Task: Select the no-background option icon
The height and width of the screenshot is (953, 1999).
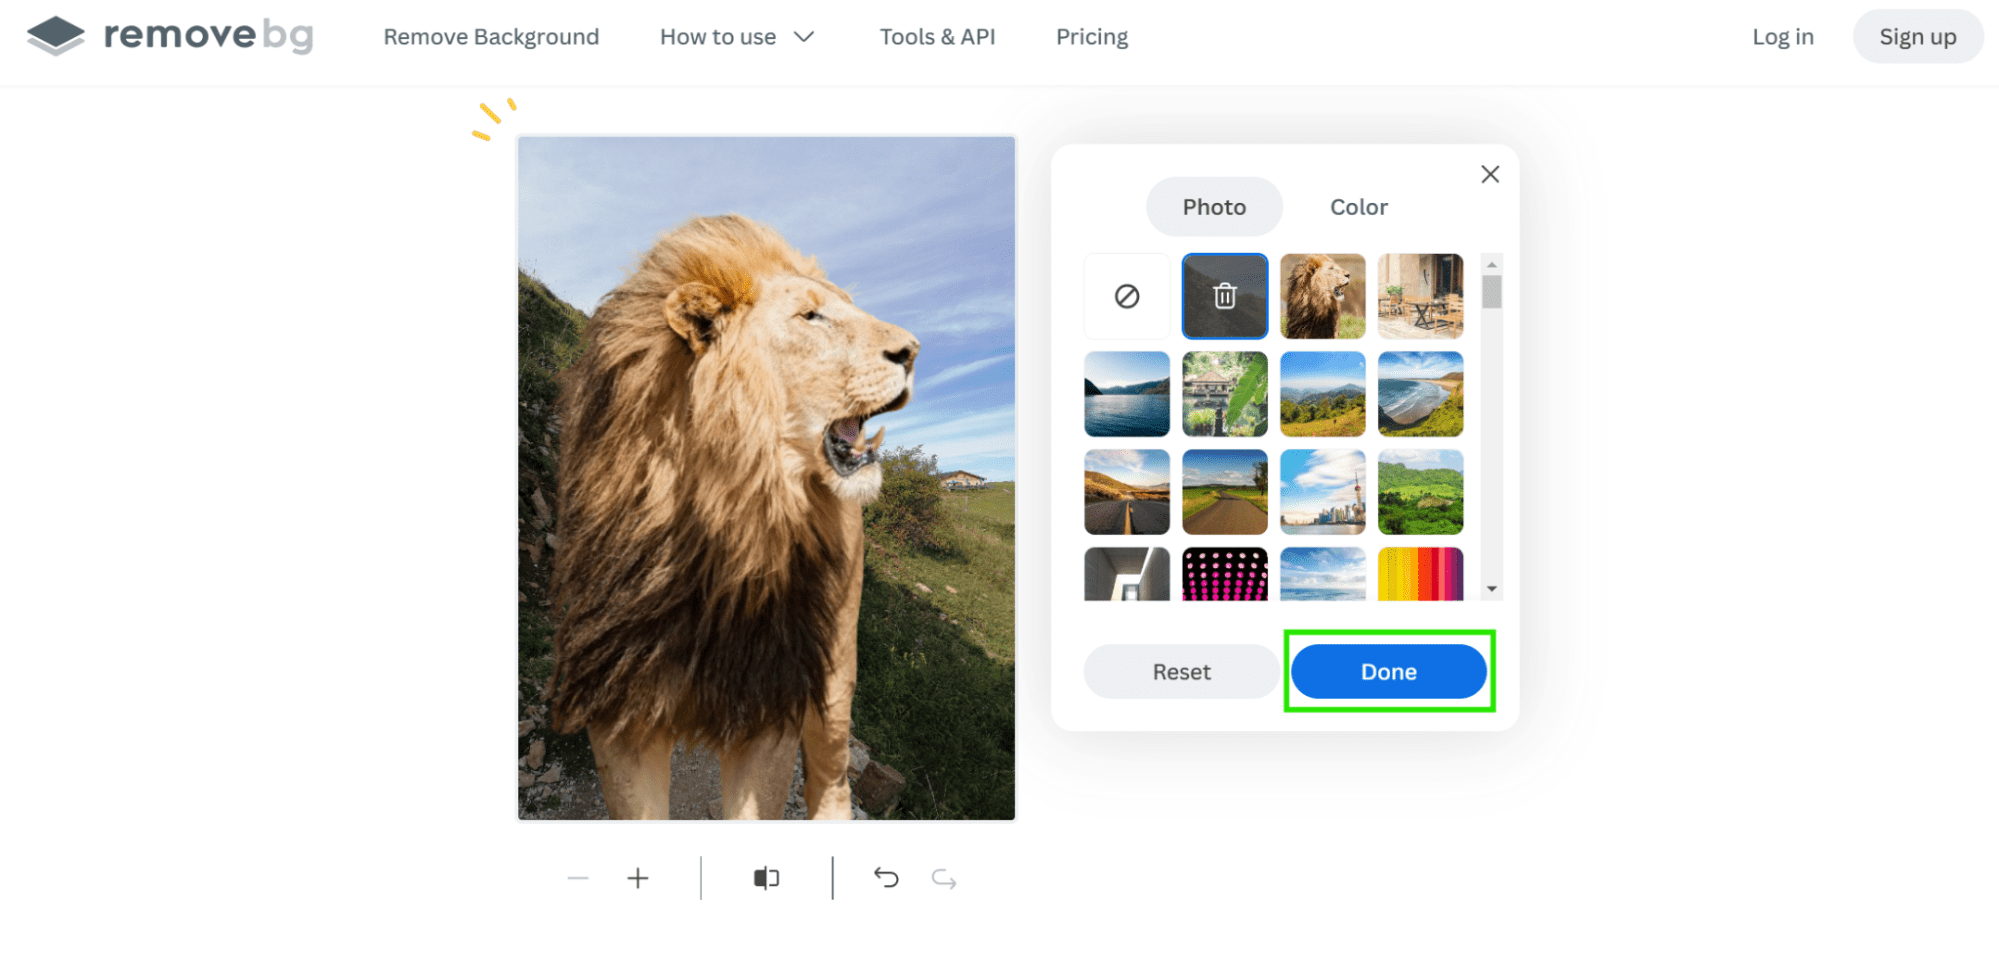Action: pyautogui.click(x=1127, y=296)
